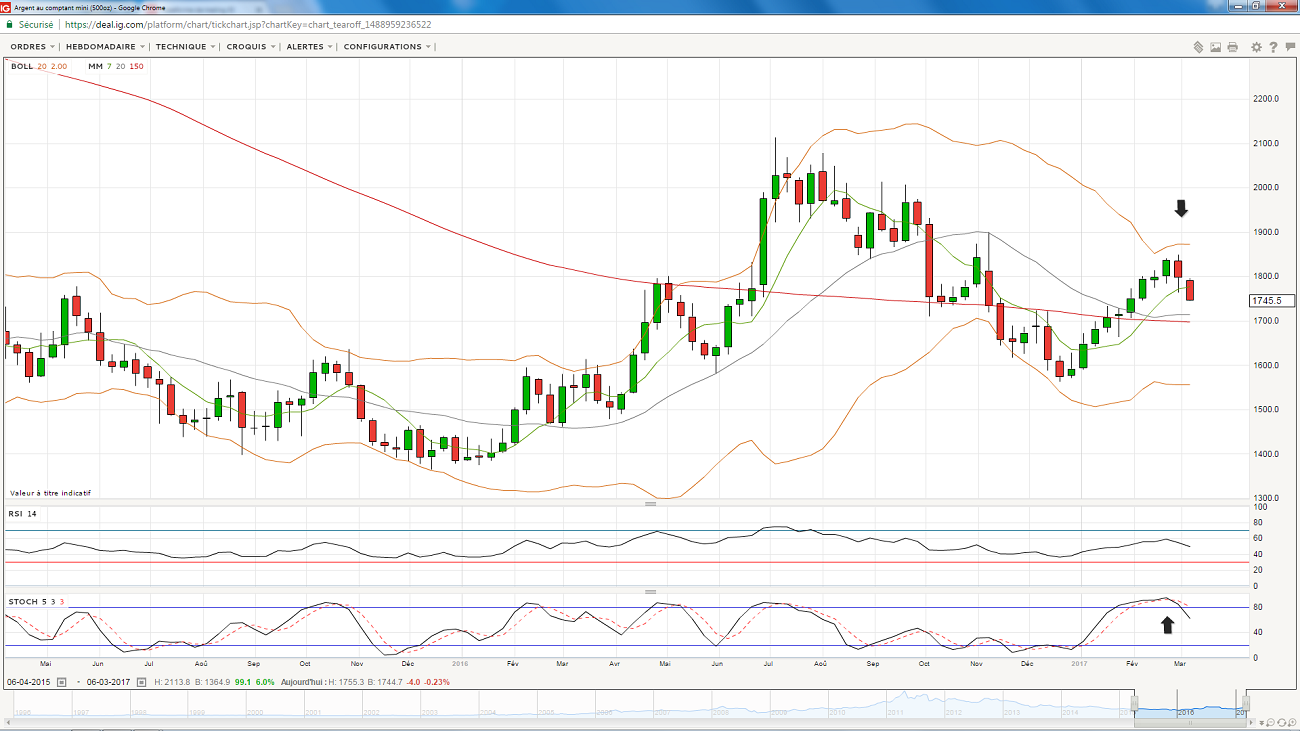Open the CONFIGURATIONS menu

(387, 47)
